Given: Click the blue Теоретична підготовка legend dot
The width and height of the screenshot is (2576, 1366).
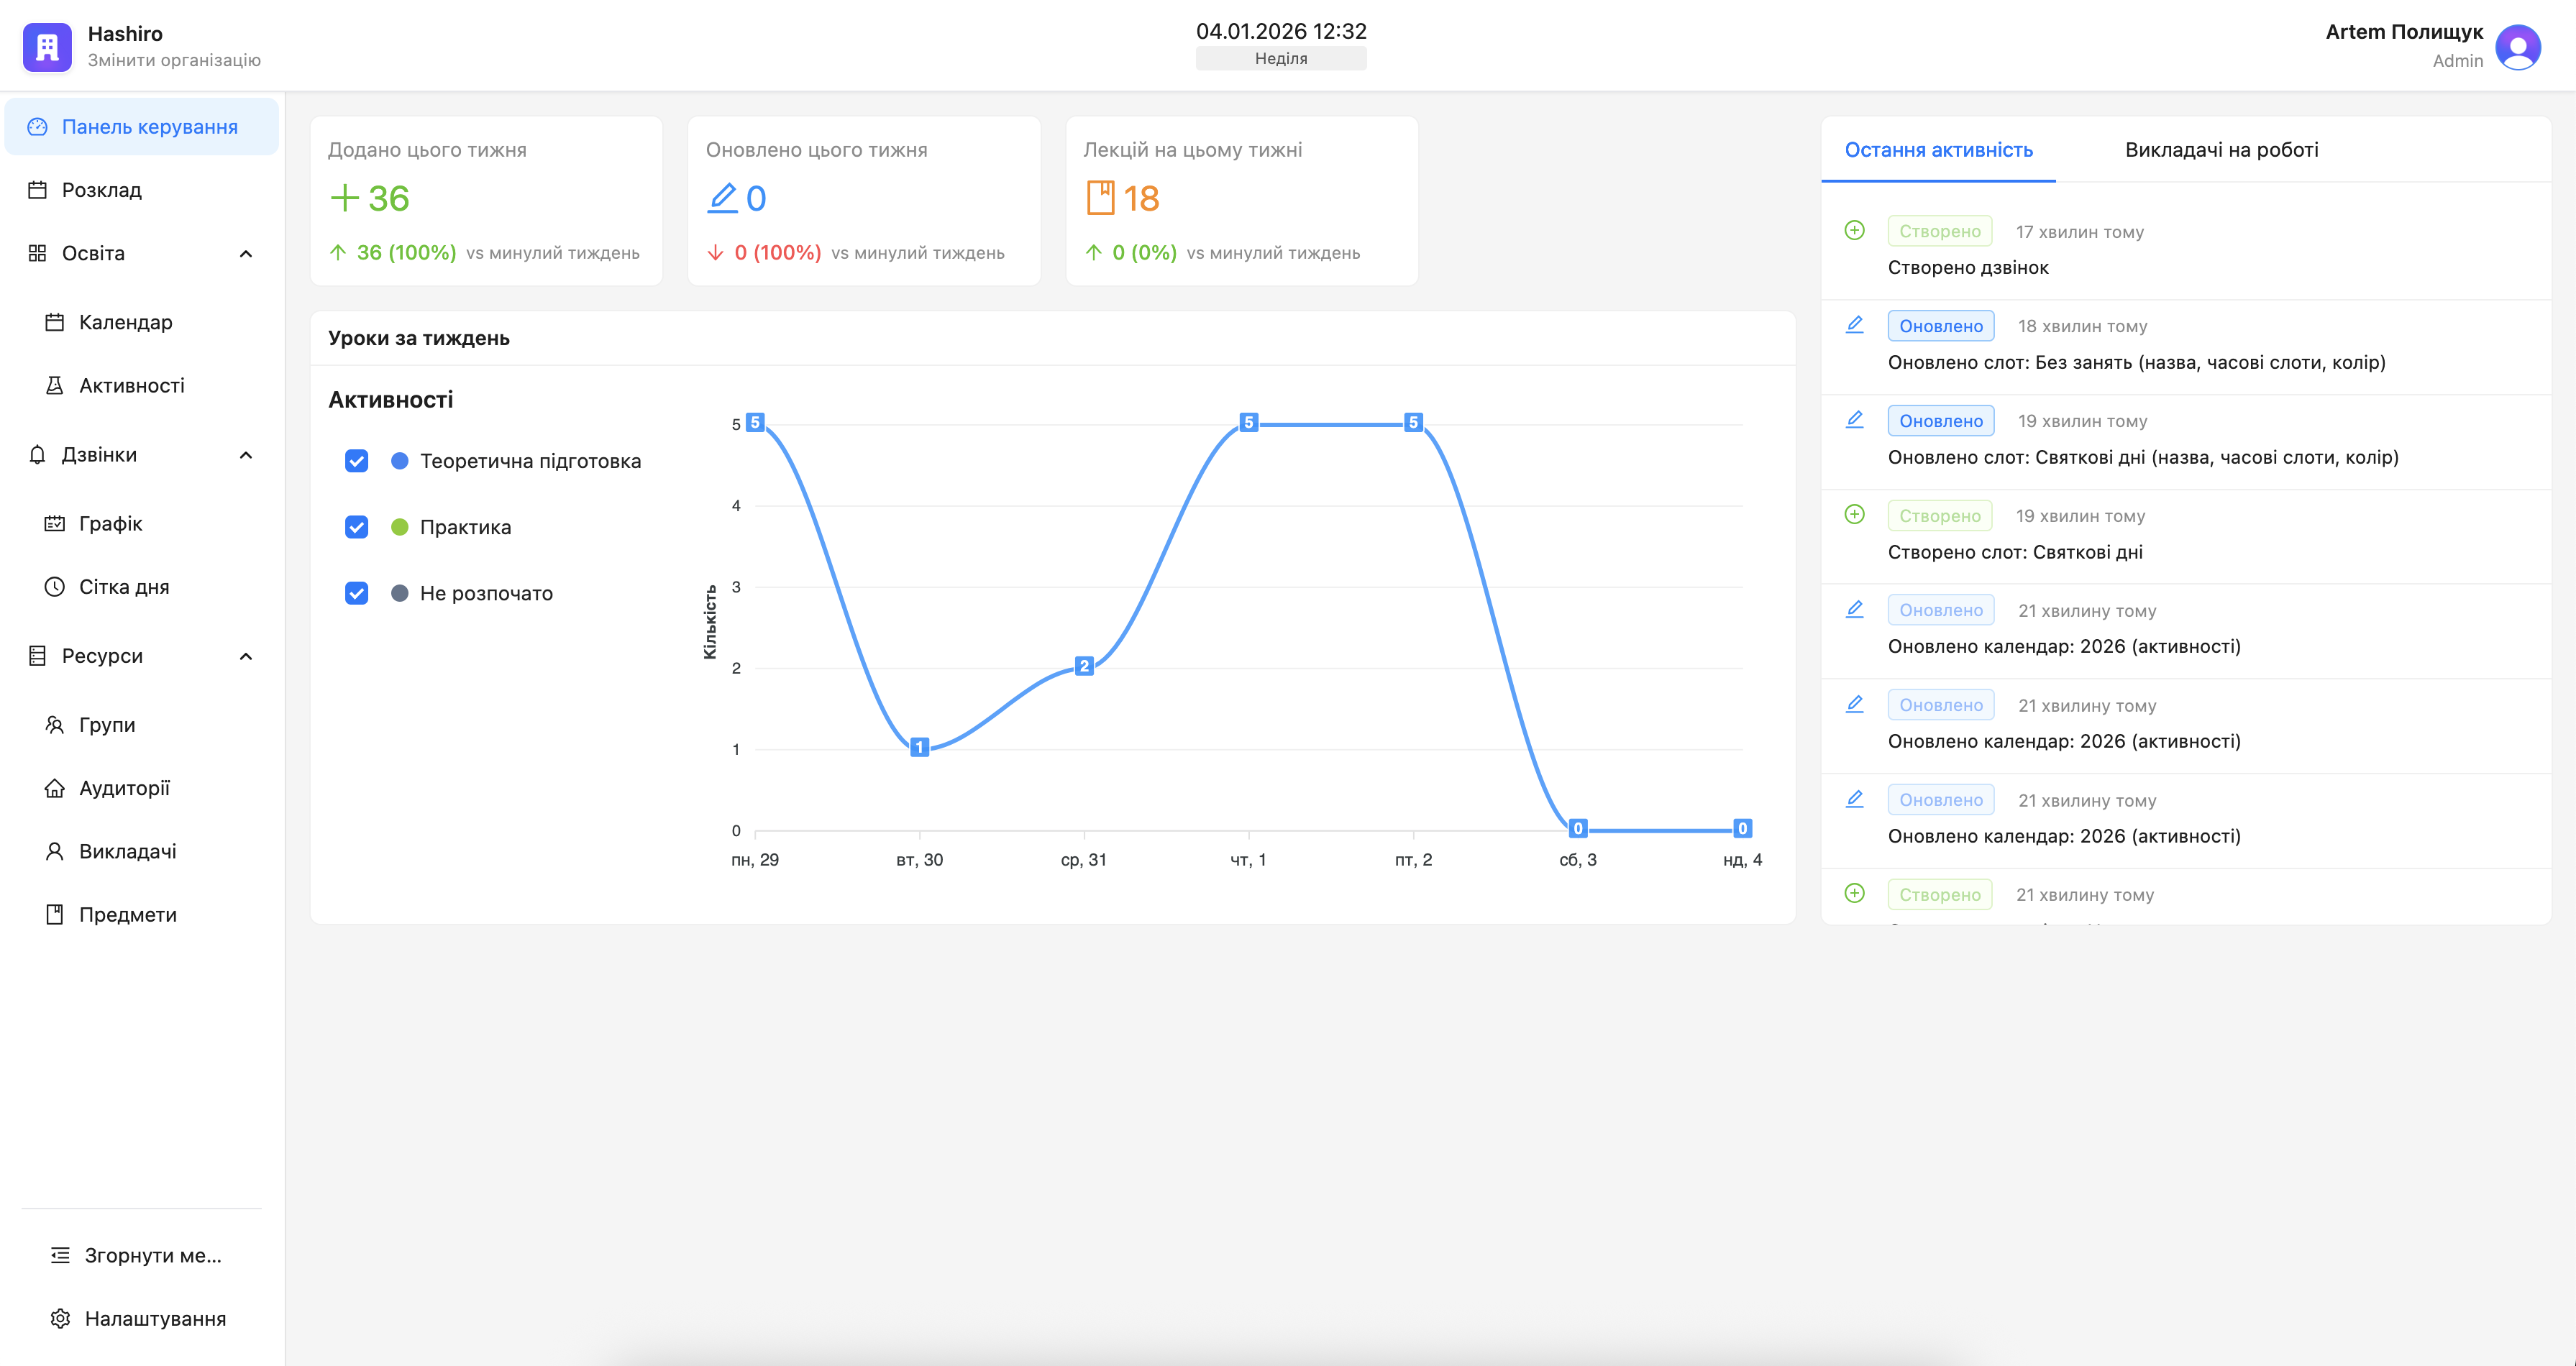Looking at the screenshot, I should coord(400,461).
